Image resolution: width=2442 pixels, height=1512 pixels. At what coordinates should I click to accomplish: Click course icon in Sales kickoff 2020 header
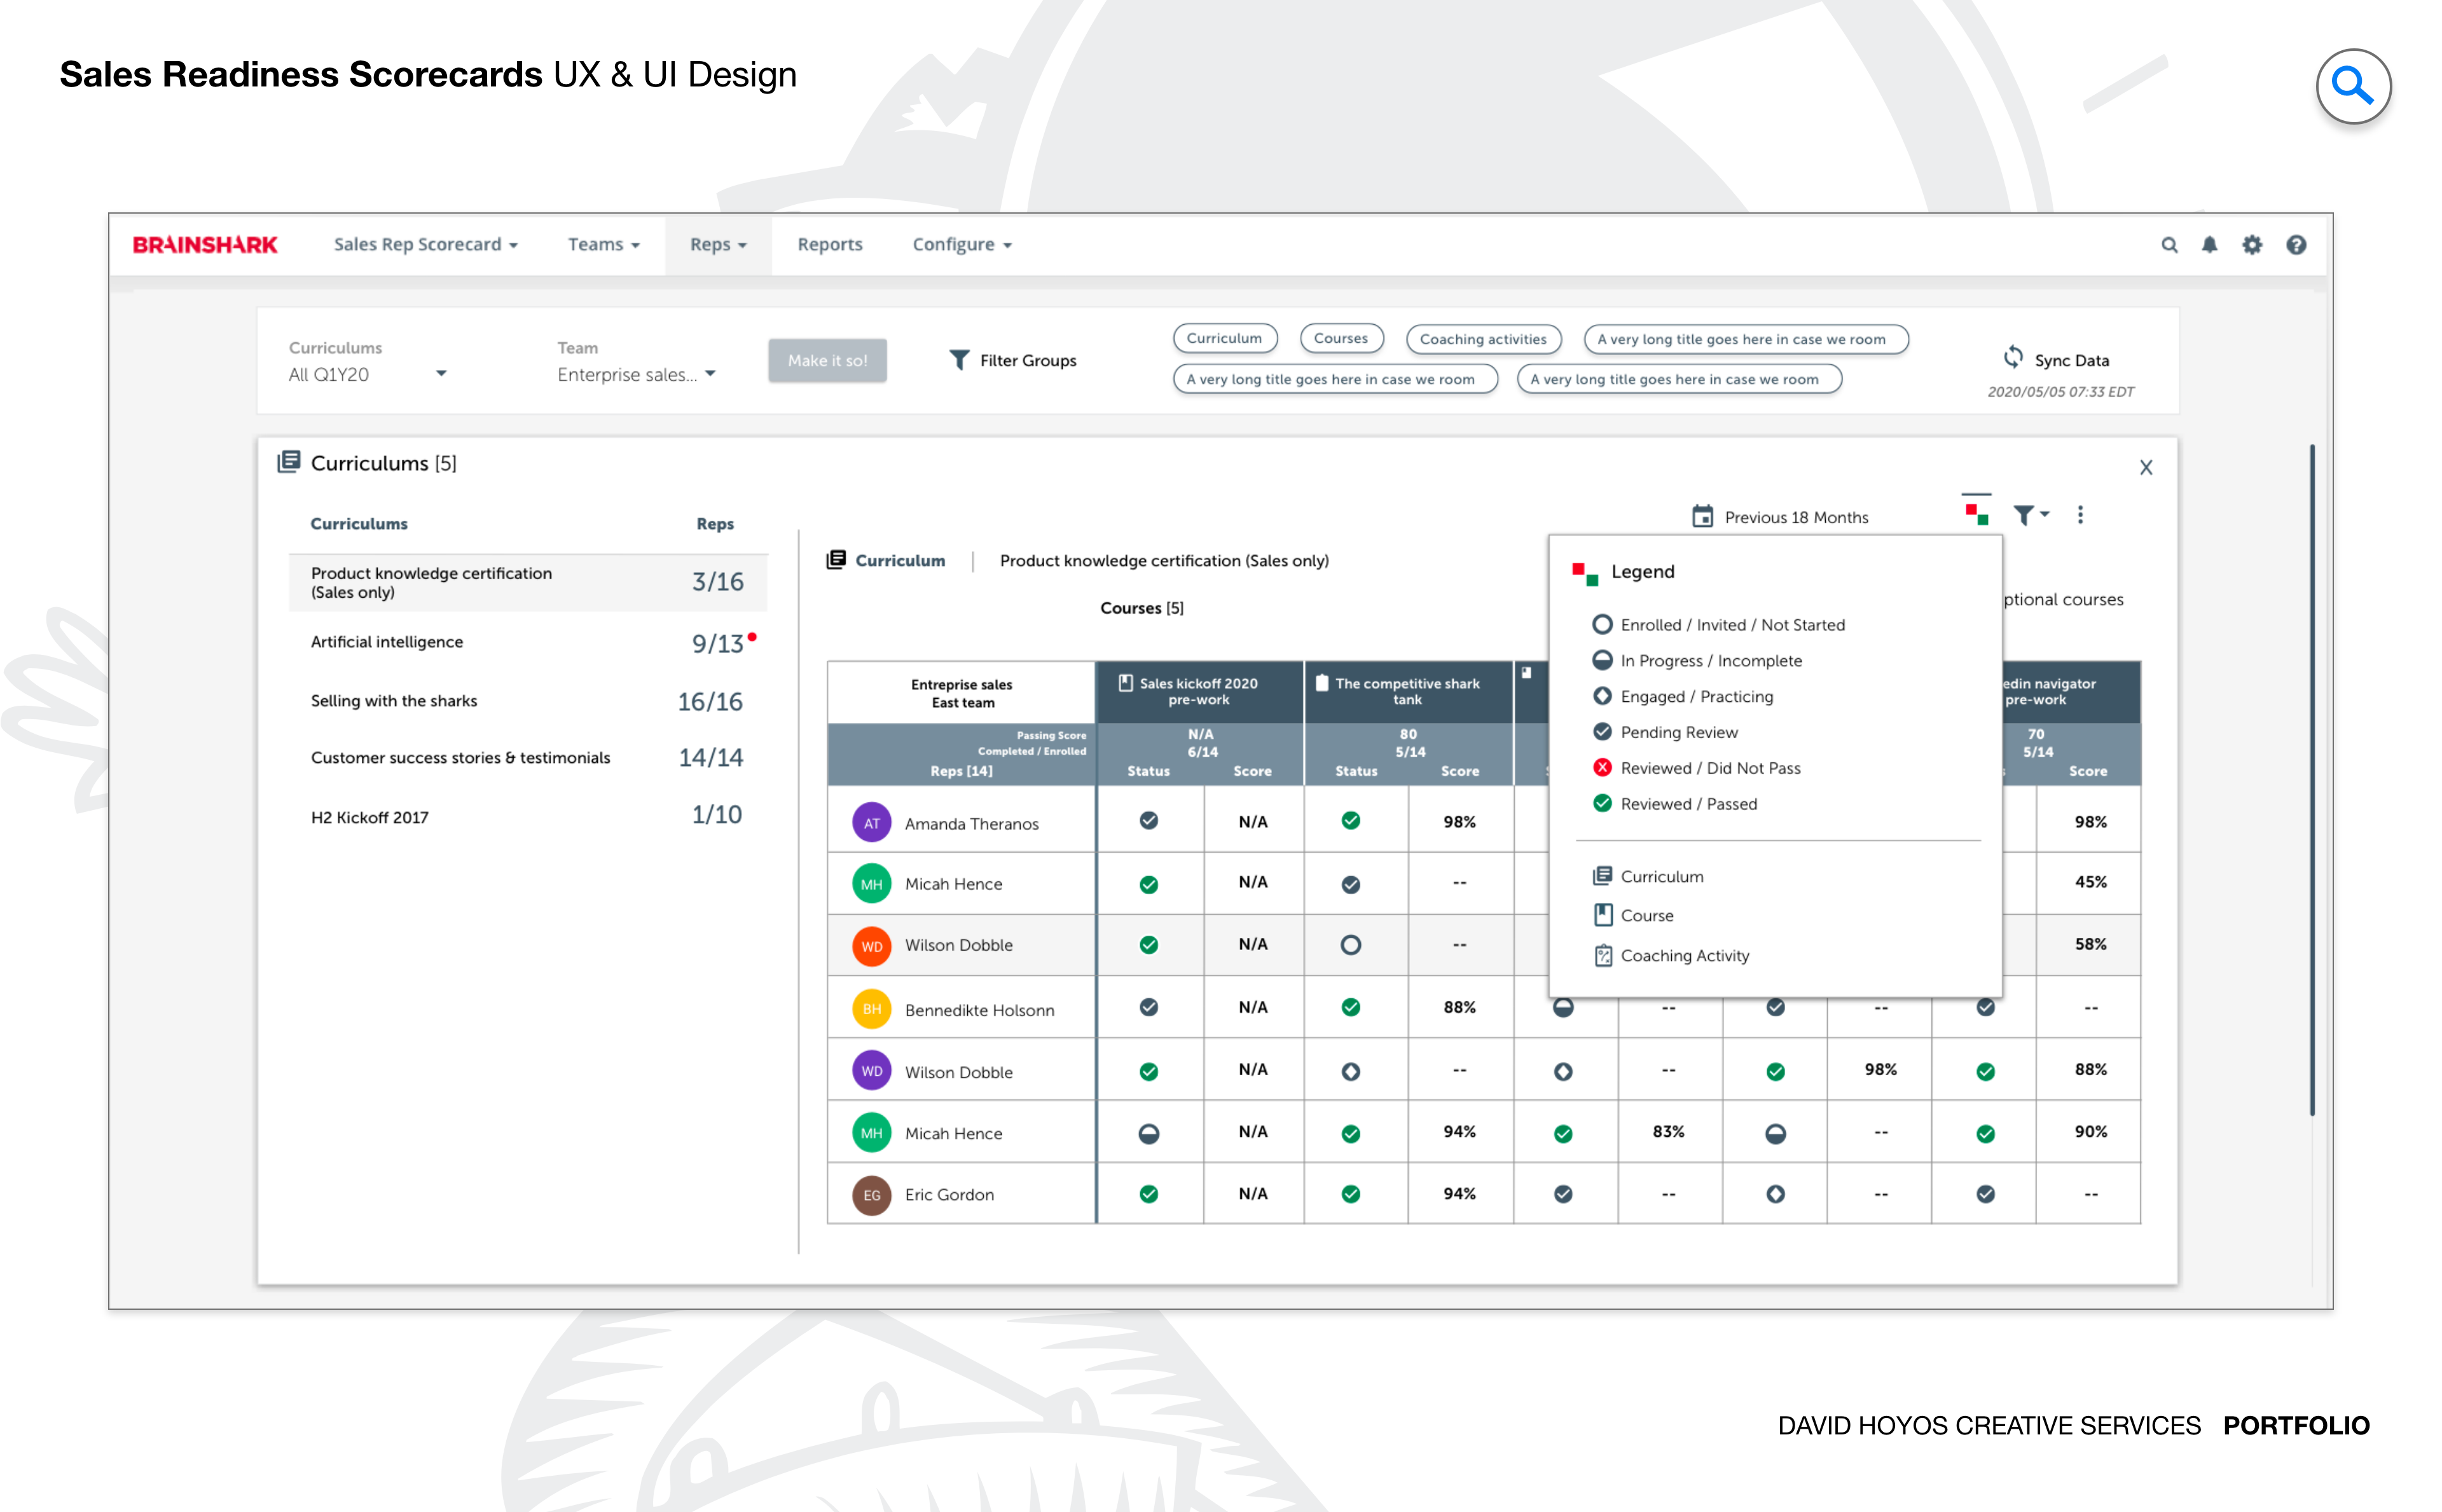point(1125,683)
